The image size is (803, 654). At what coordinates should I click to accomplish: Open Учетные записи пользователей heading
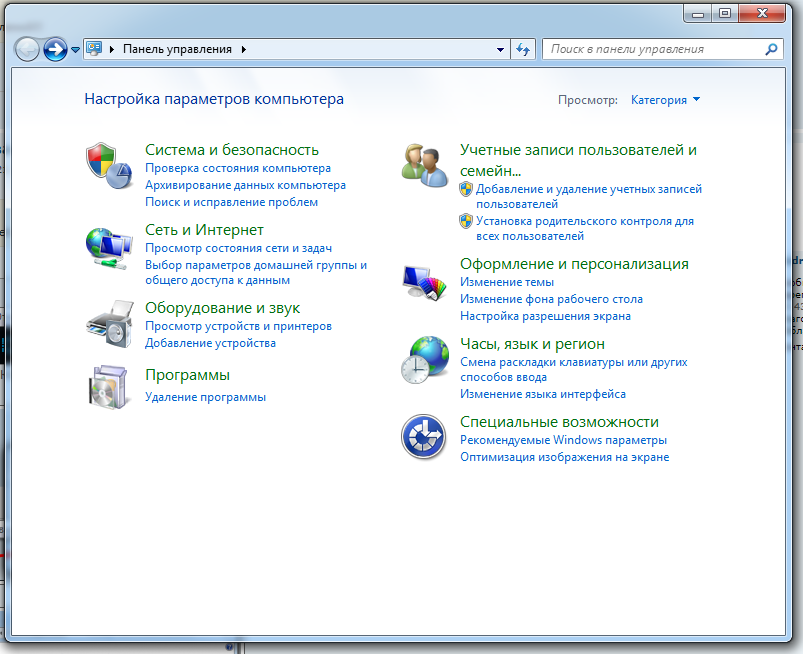tap(578, 160)
